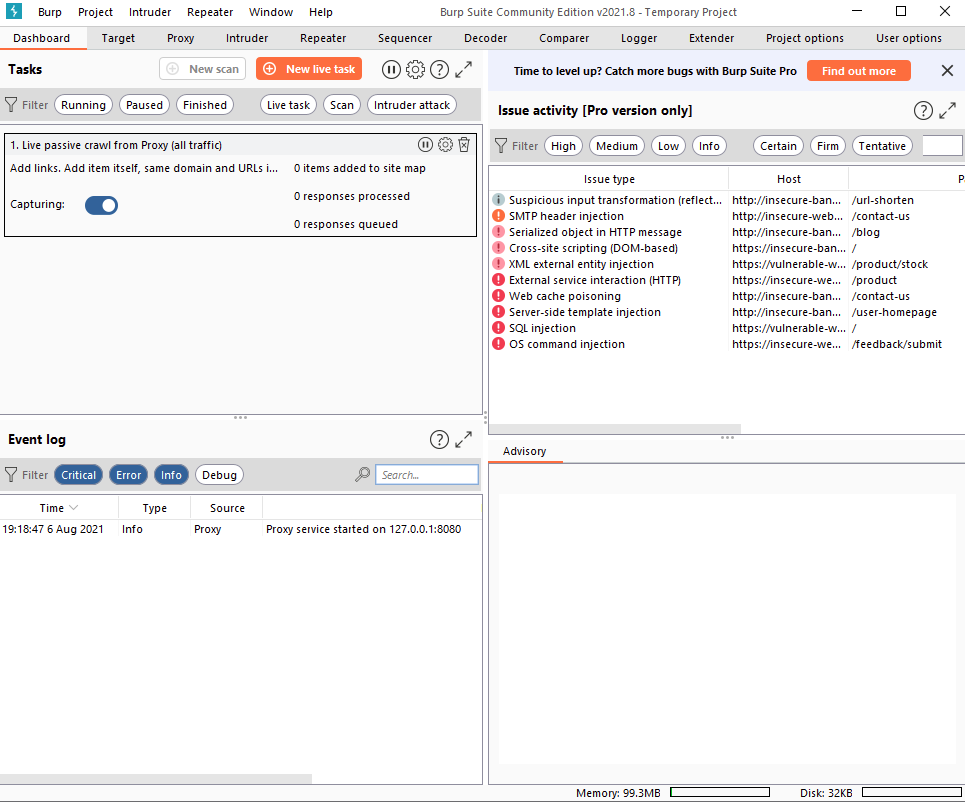This screenshot has height=802, width=965.
Task: Toggle the High severity issue filter
Action: click(563, 146)
